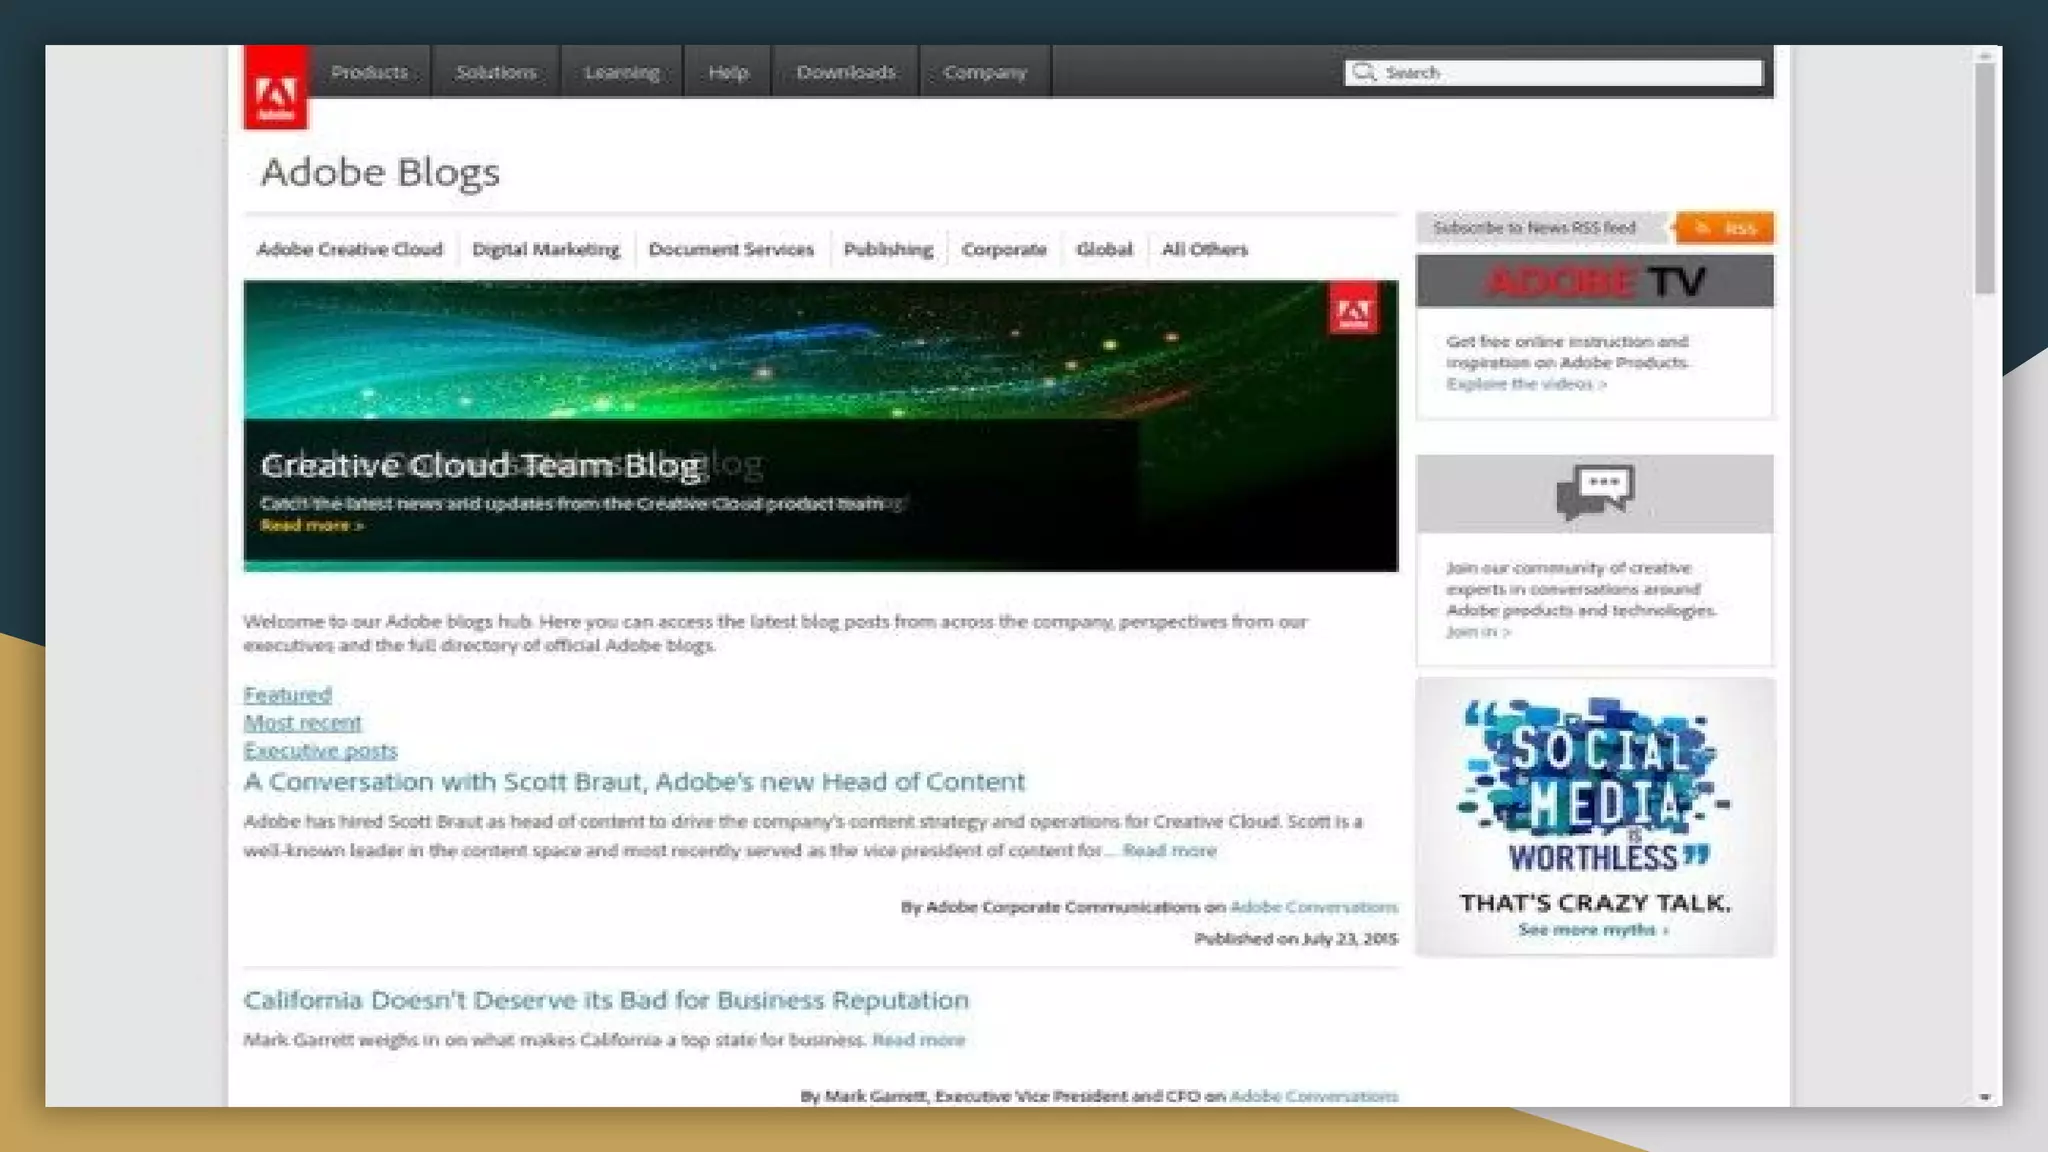2048x1152 pixels.
Task: Open the Most recent posts link
Action: point(302,723)
